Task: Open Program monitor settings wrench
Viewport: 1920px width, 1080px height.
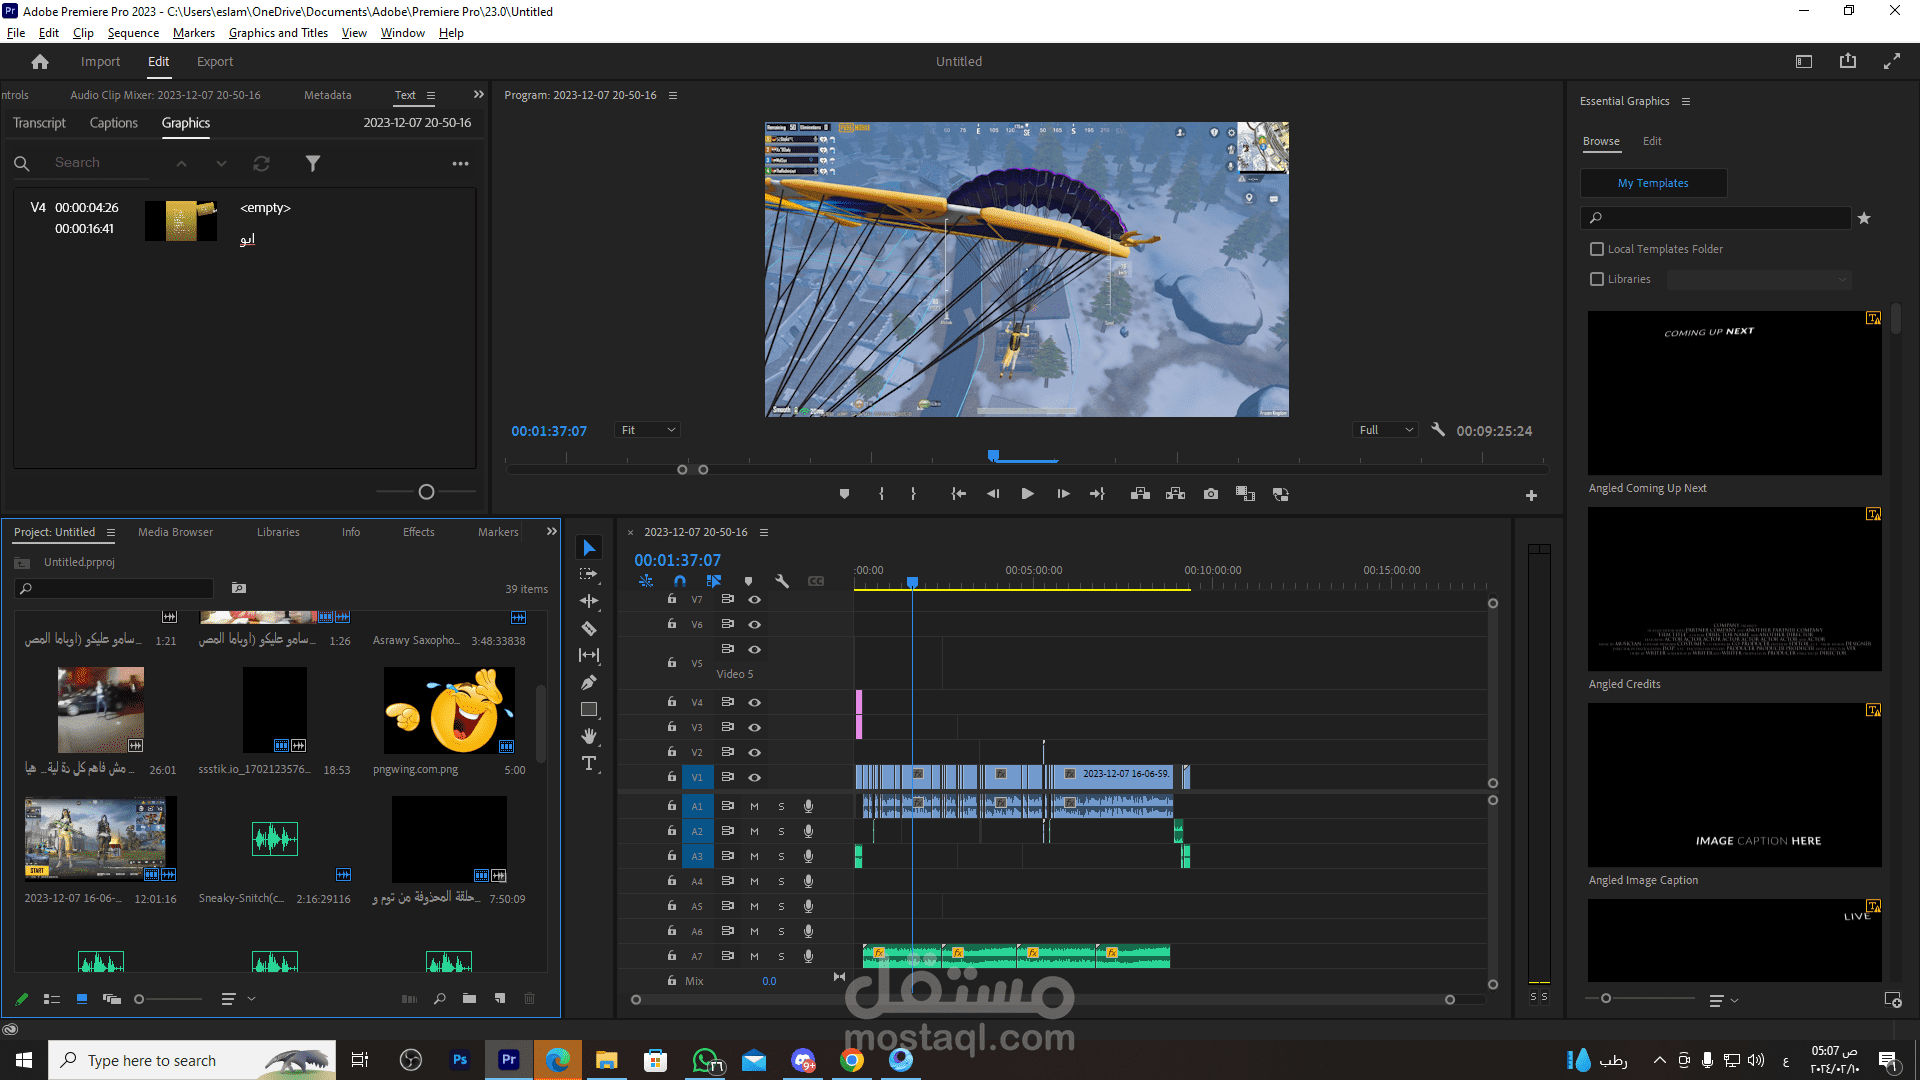Action: click(1438, 430)
